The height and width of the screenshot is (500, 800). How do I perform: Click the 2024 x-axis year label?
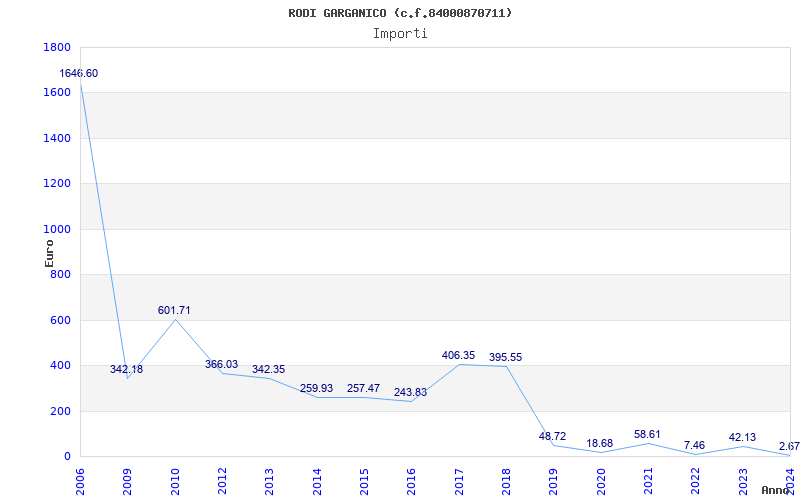[x=790, y=482]
